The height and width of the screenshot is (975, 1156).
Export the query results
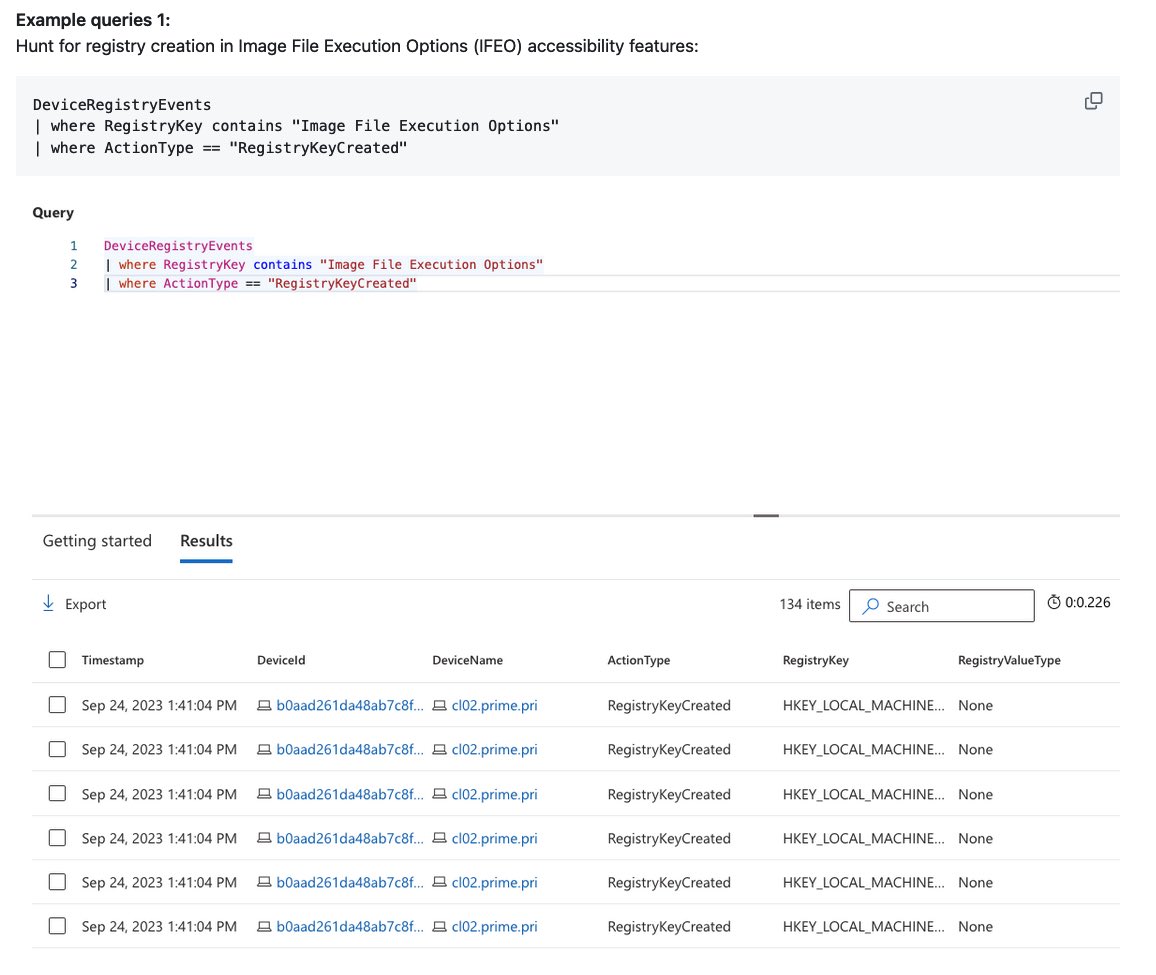click(74, 604)
